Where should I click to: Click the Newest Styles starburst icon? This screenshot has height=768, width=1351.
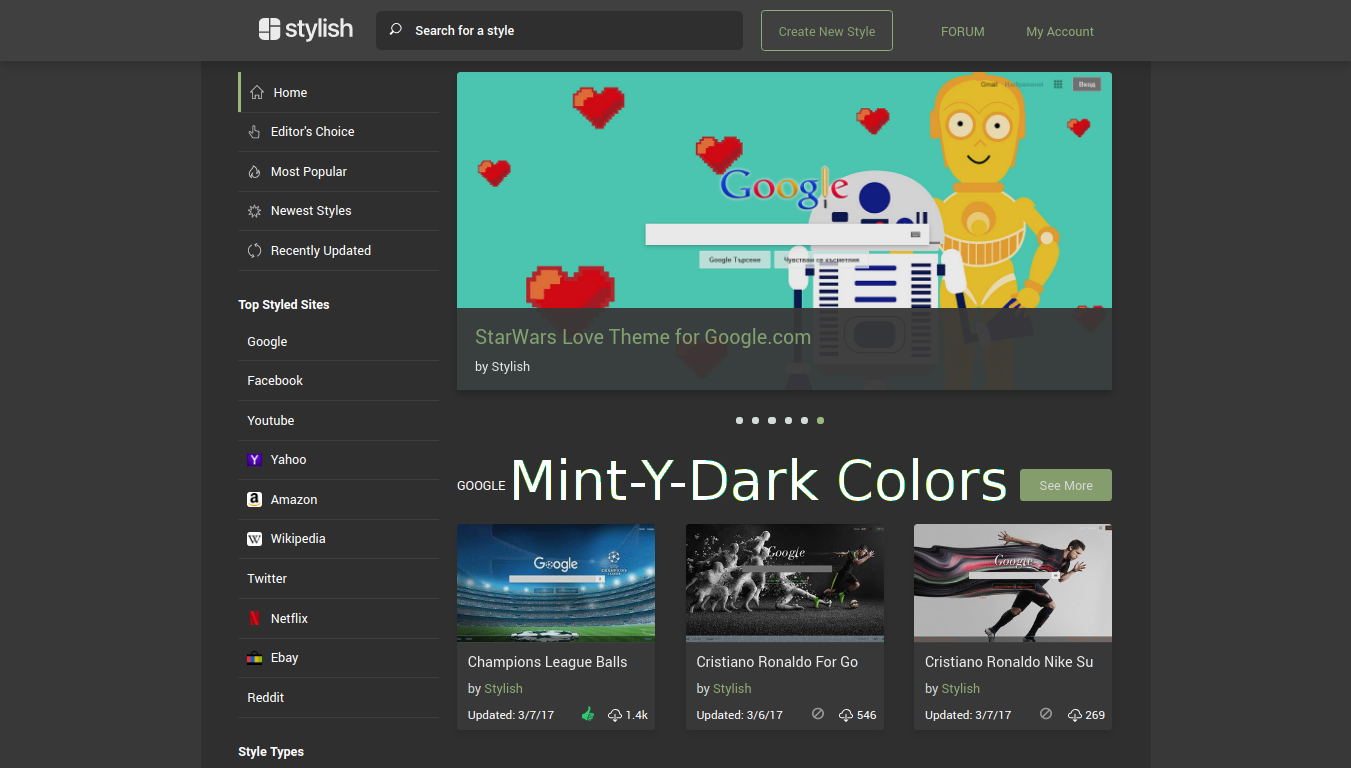(254, 211)
